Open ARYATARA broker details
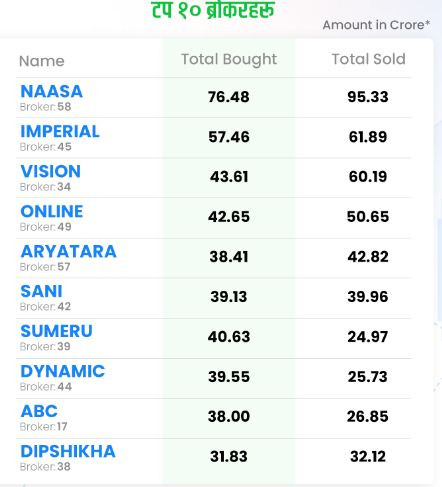The width and height of the screenshot is (442, 487). click(68, 251)
